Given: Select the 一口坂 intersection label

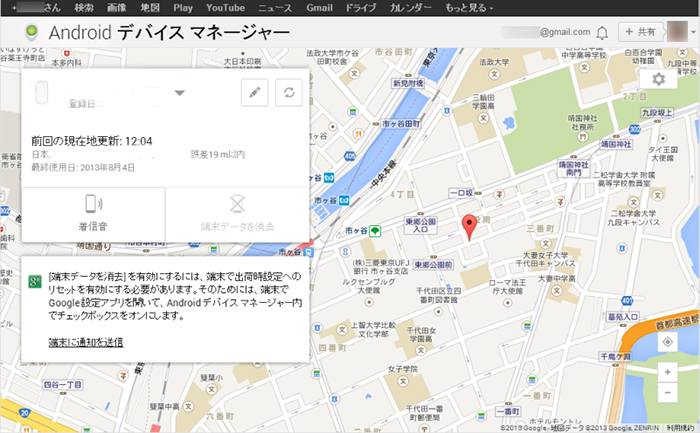Looking at the screenshot, I should [x=462, y=193].
